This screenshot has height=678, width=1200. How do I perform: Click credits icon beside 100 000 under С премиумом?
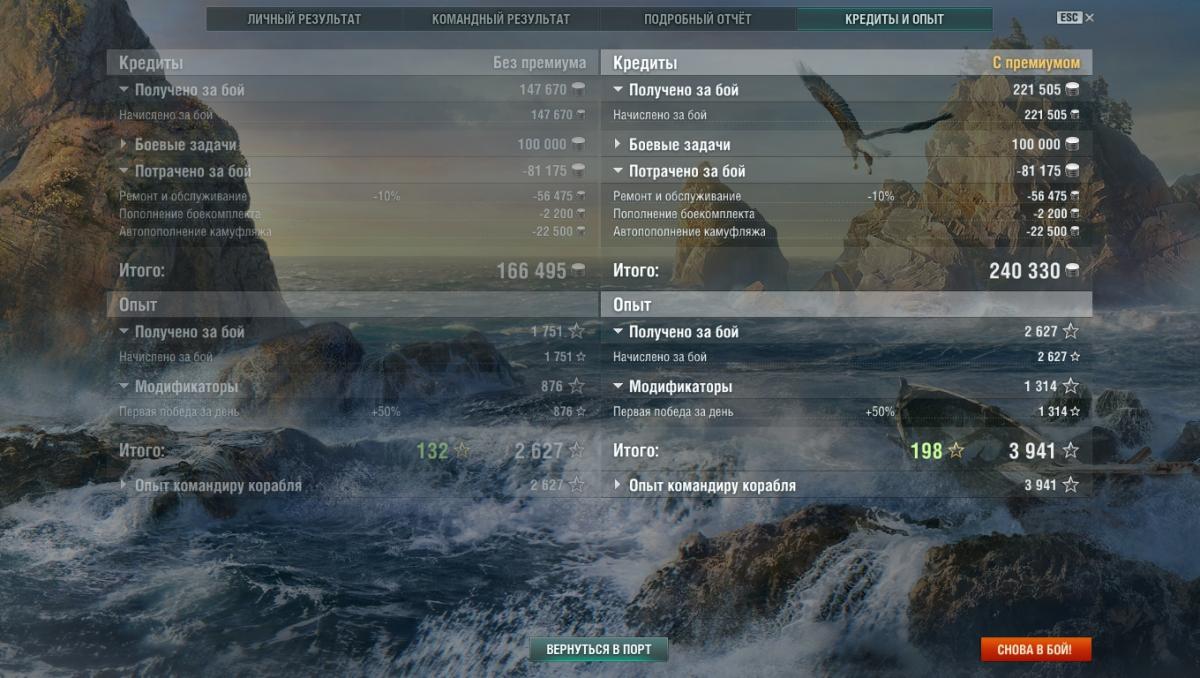[x=1073, y=145]
